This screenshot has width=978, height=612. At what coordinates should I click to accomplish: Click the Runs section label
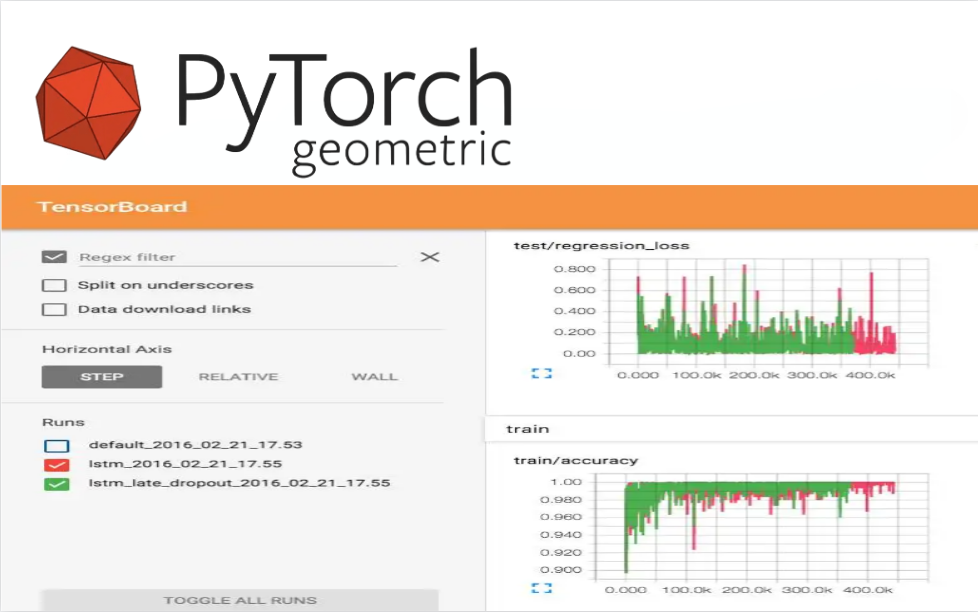click(x=63, y=422)
